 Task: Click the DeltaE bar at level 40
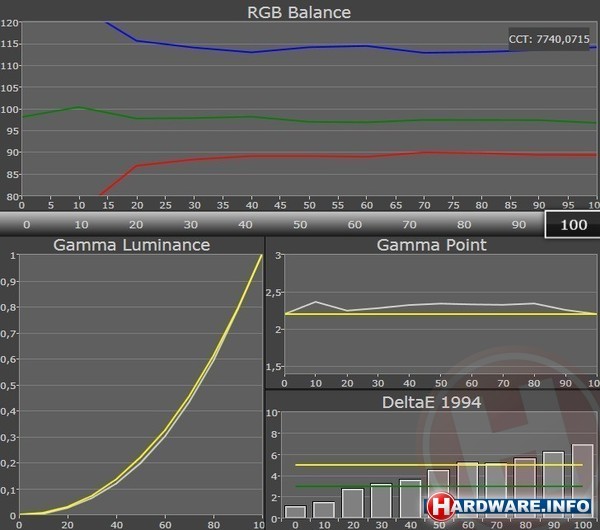(411, 499)
